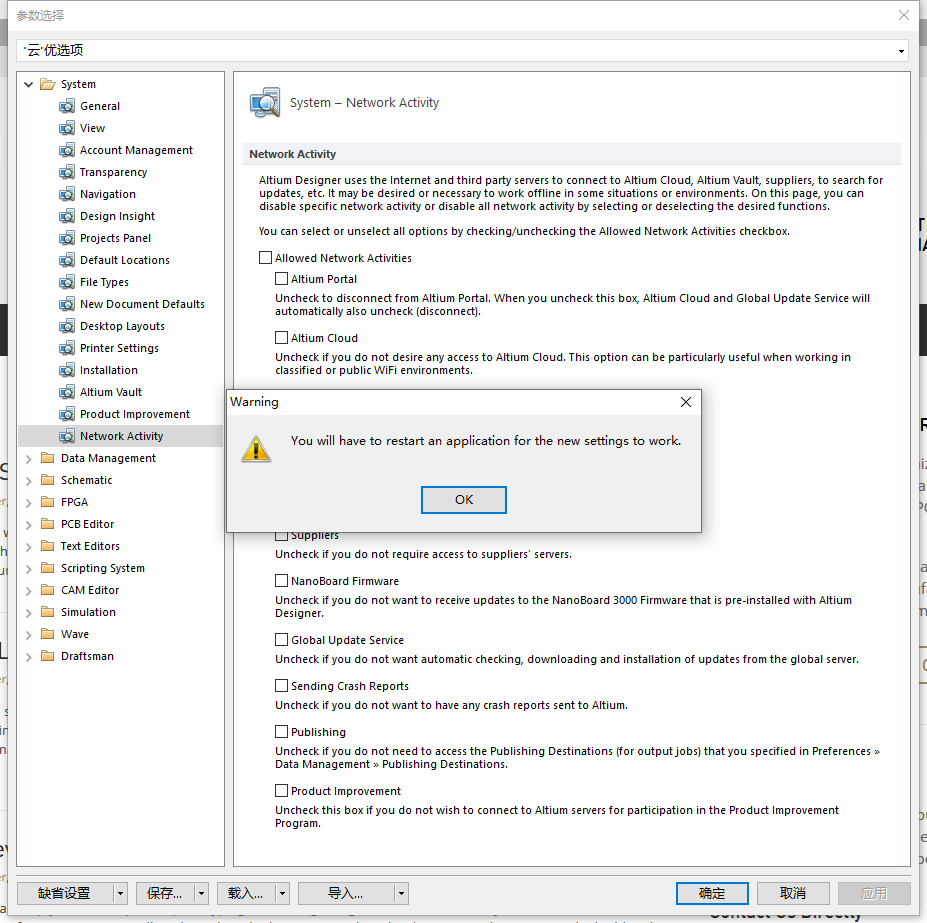Click the 保存... save button
927x923 pixels.
(x=165, y=893)
